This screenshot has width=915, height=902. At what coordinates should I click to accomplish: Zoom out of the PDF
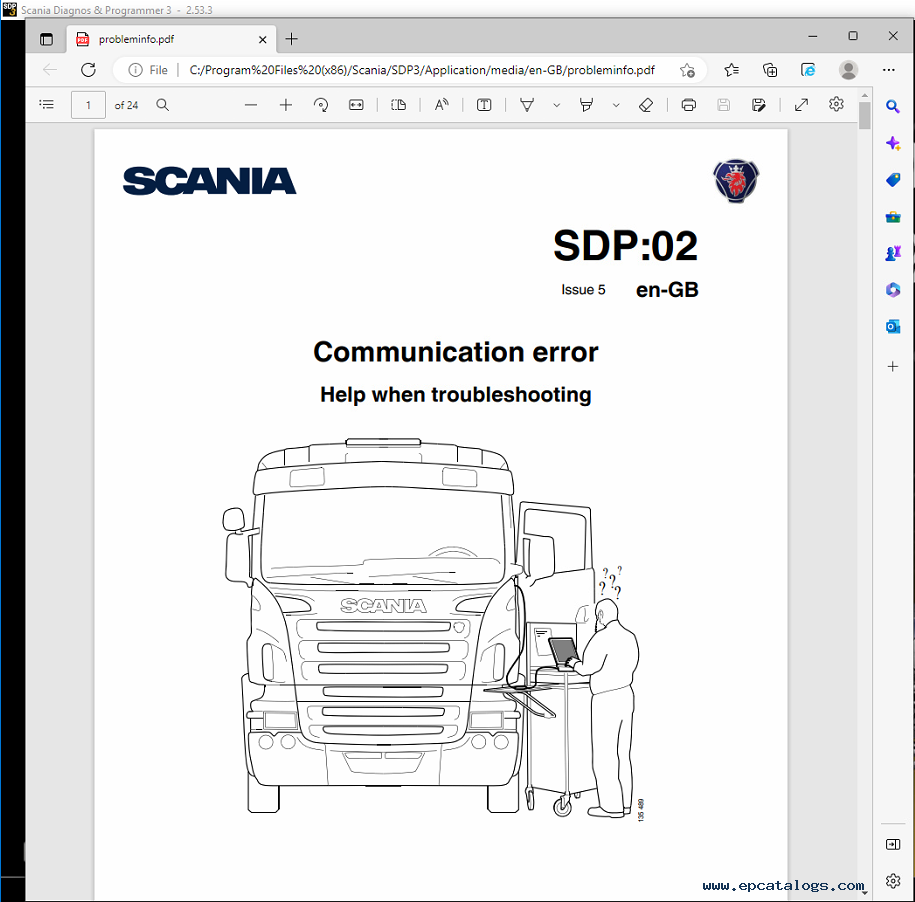[251, 105]
